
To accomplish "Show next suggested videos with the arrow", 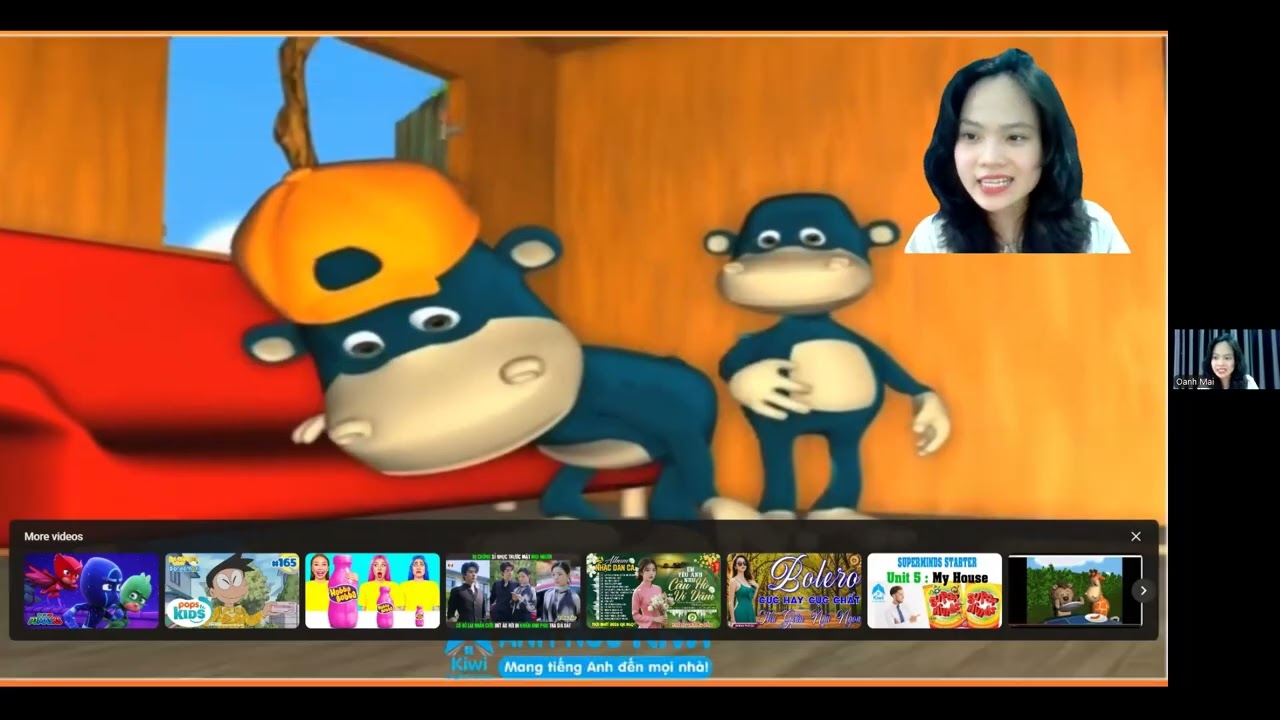I will pos(1143,591).
